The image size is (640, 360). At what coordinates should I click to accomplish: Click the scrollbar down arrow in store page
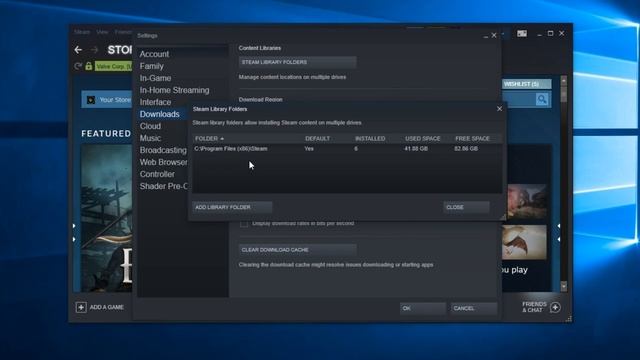coord(564,287)
